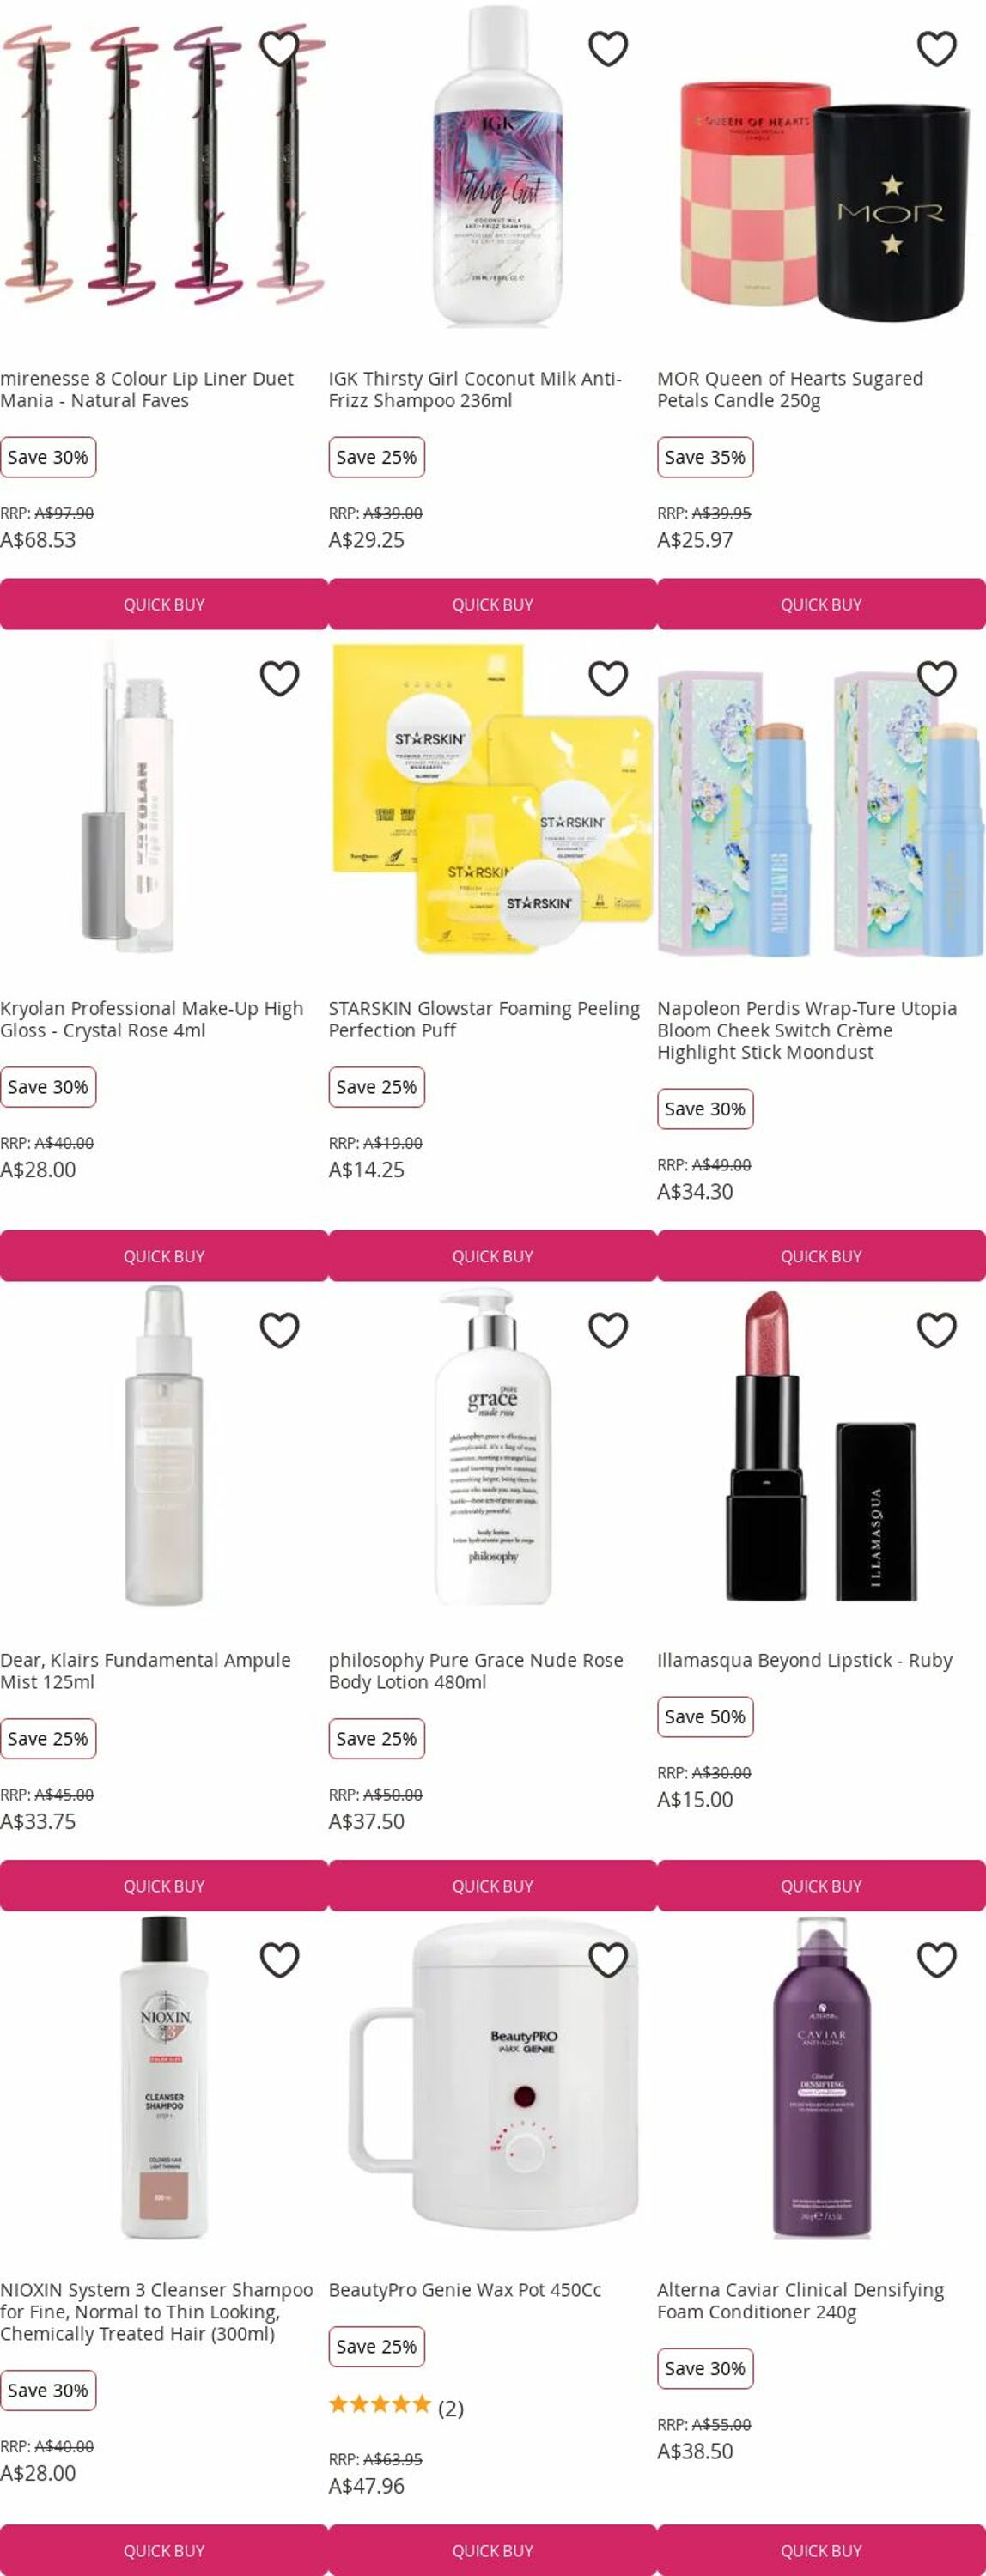The image size is (986, 2576).
Task: Quick buy Kryolan High Gloss Crystal Rose
Action: click(x=164, y=1256)
